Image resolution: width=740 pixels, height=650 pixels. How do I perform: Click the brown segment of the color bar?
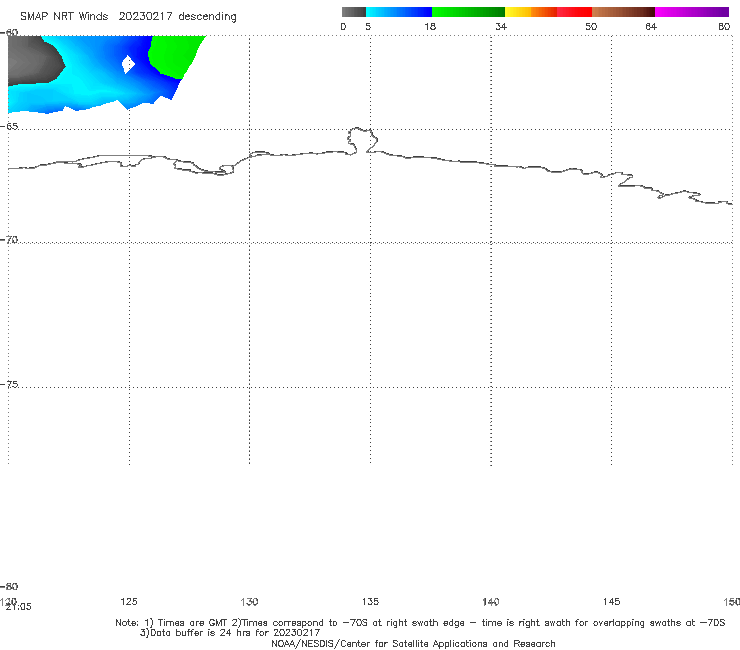click(x=623, y=12)
